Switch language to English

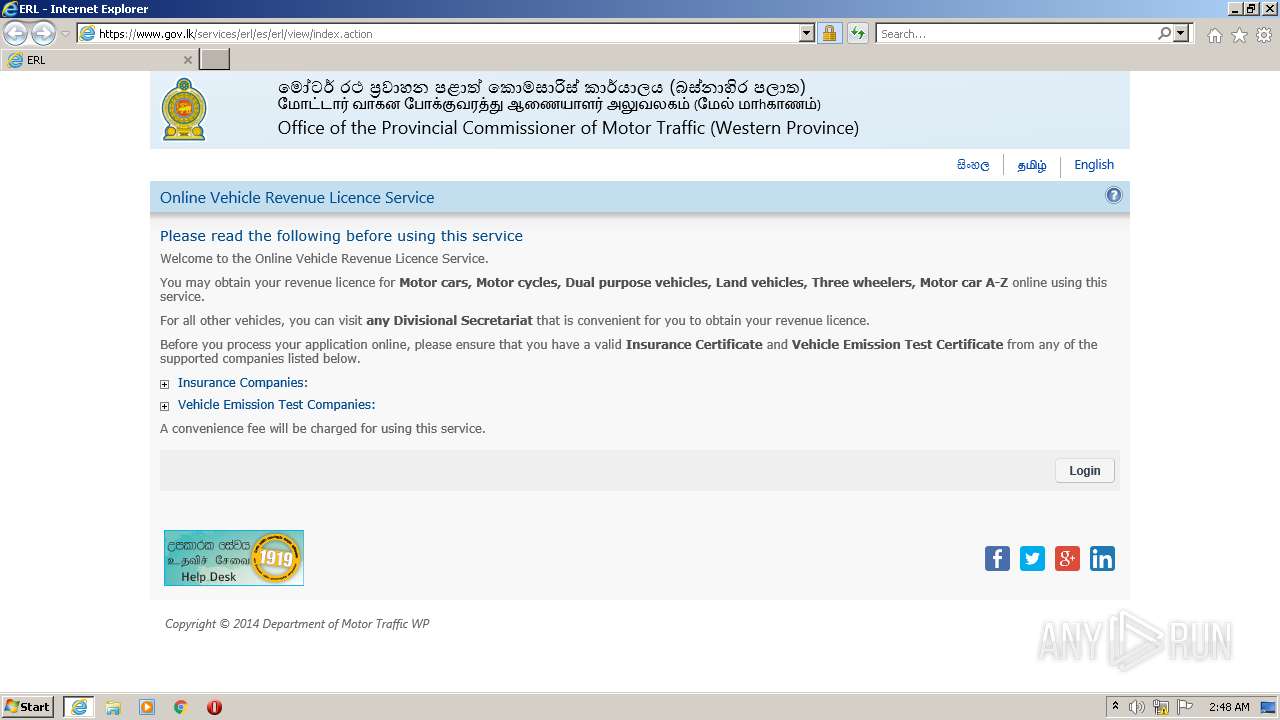(1094, 165)
